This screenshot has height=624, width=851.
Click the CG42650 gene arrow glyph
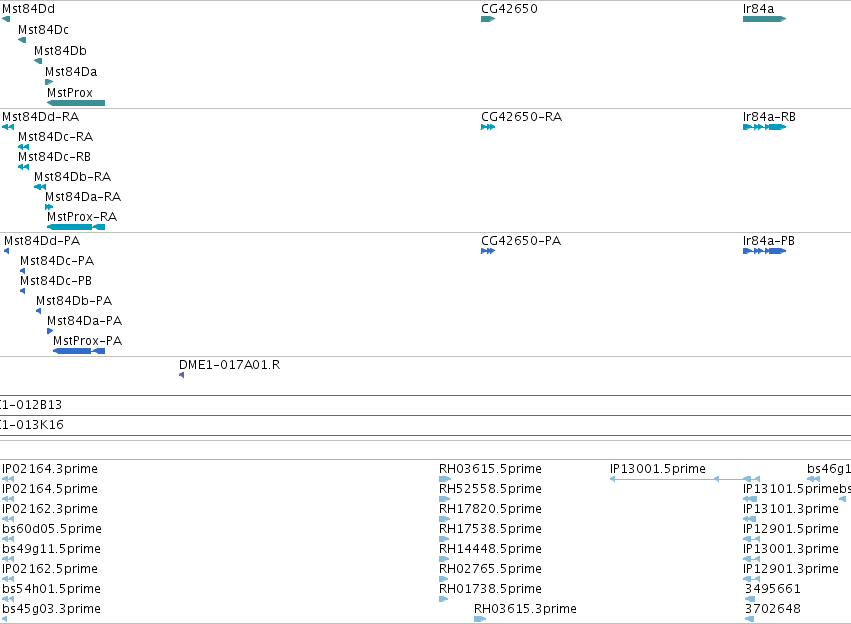pyautogui.click(x=488, y=19)
